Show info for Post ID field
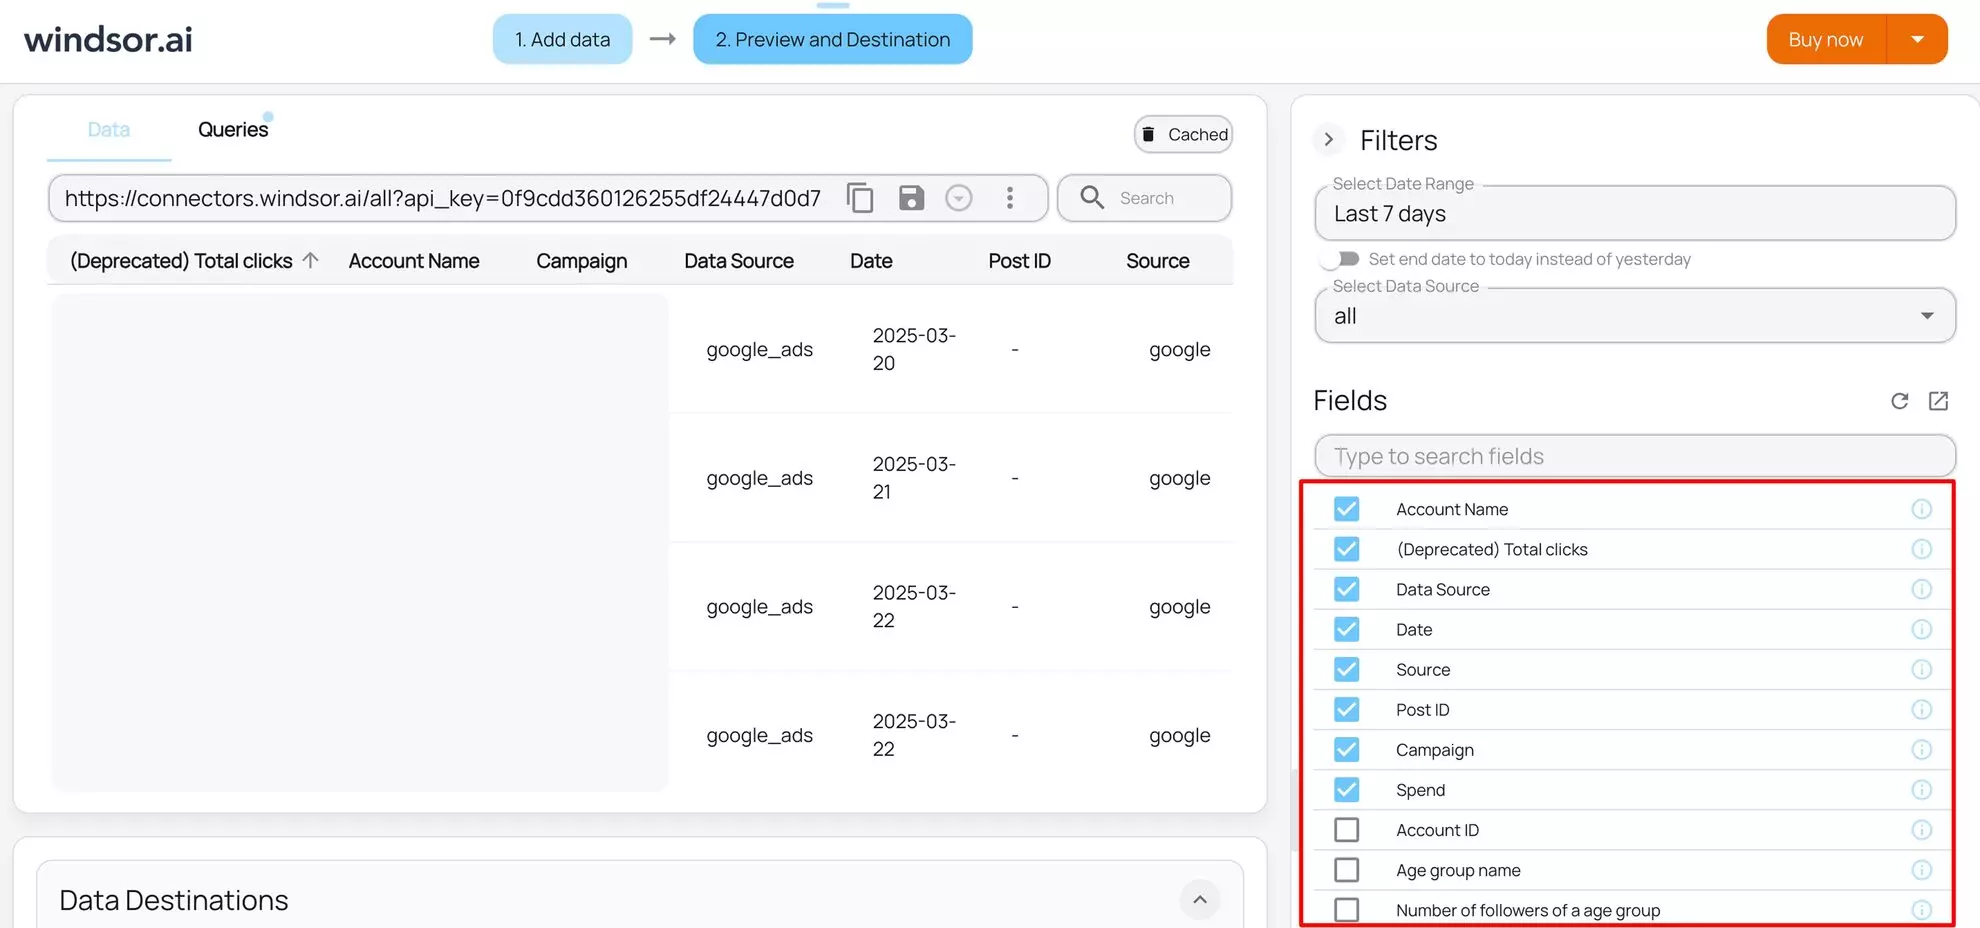This screenshot has height=928, width=1980. (x=1921, y=709)
